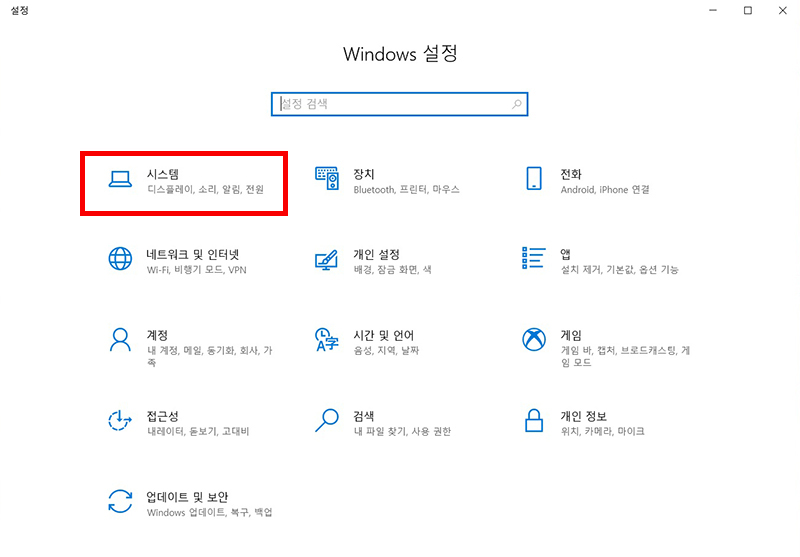800x557 pixels.
Task: Click the 'Windows 설정' heading
Action: [400, 54]
